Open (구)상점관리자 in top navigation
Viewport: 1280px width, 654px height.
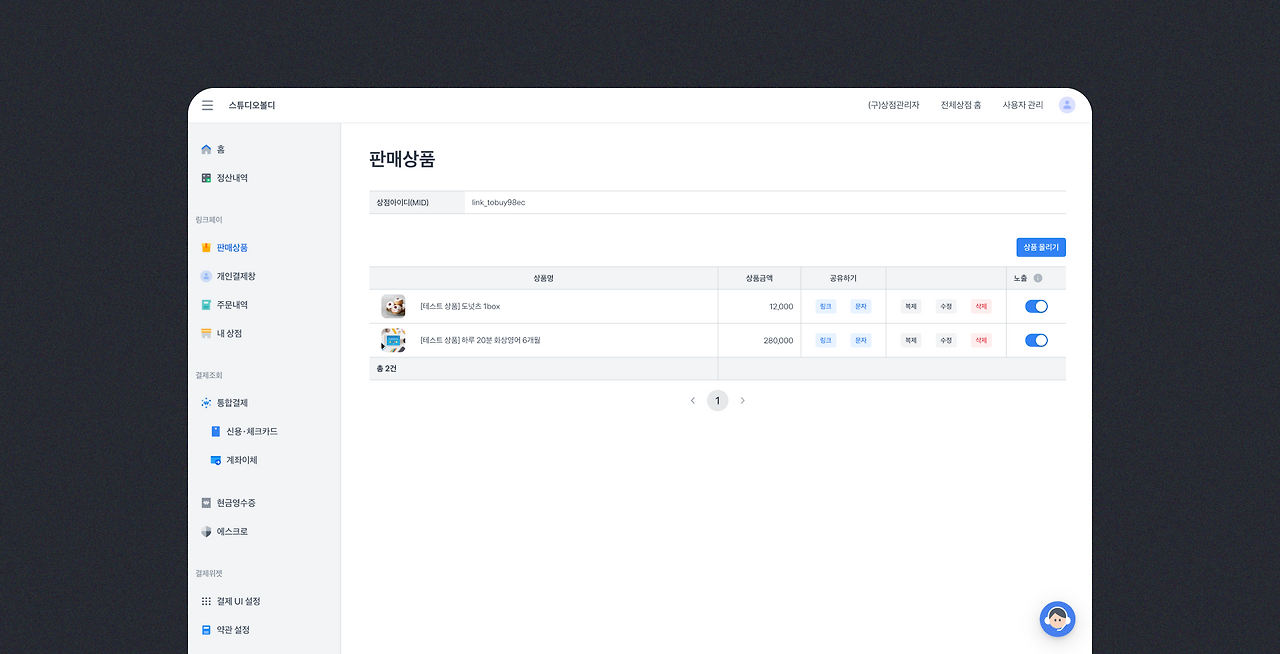point(893,105)
